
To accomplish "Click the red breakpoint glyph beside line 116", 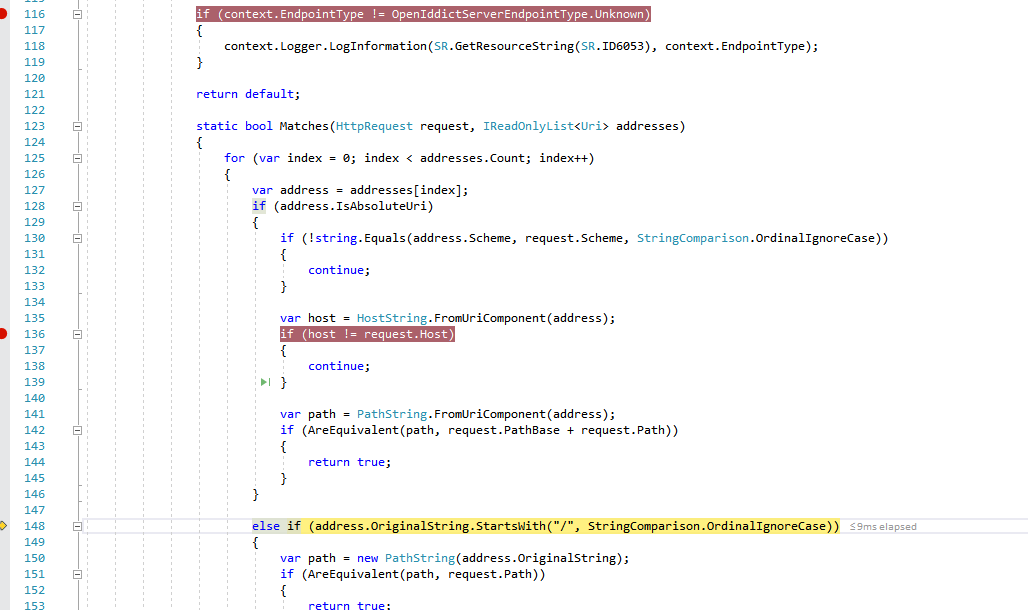I will pos(4,13).
